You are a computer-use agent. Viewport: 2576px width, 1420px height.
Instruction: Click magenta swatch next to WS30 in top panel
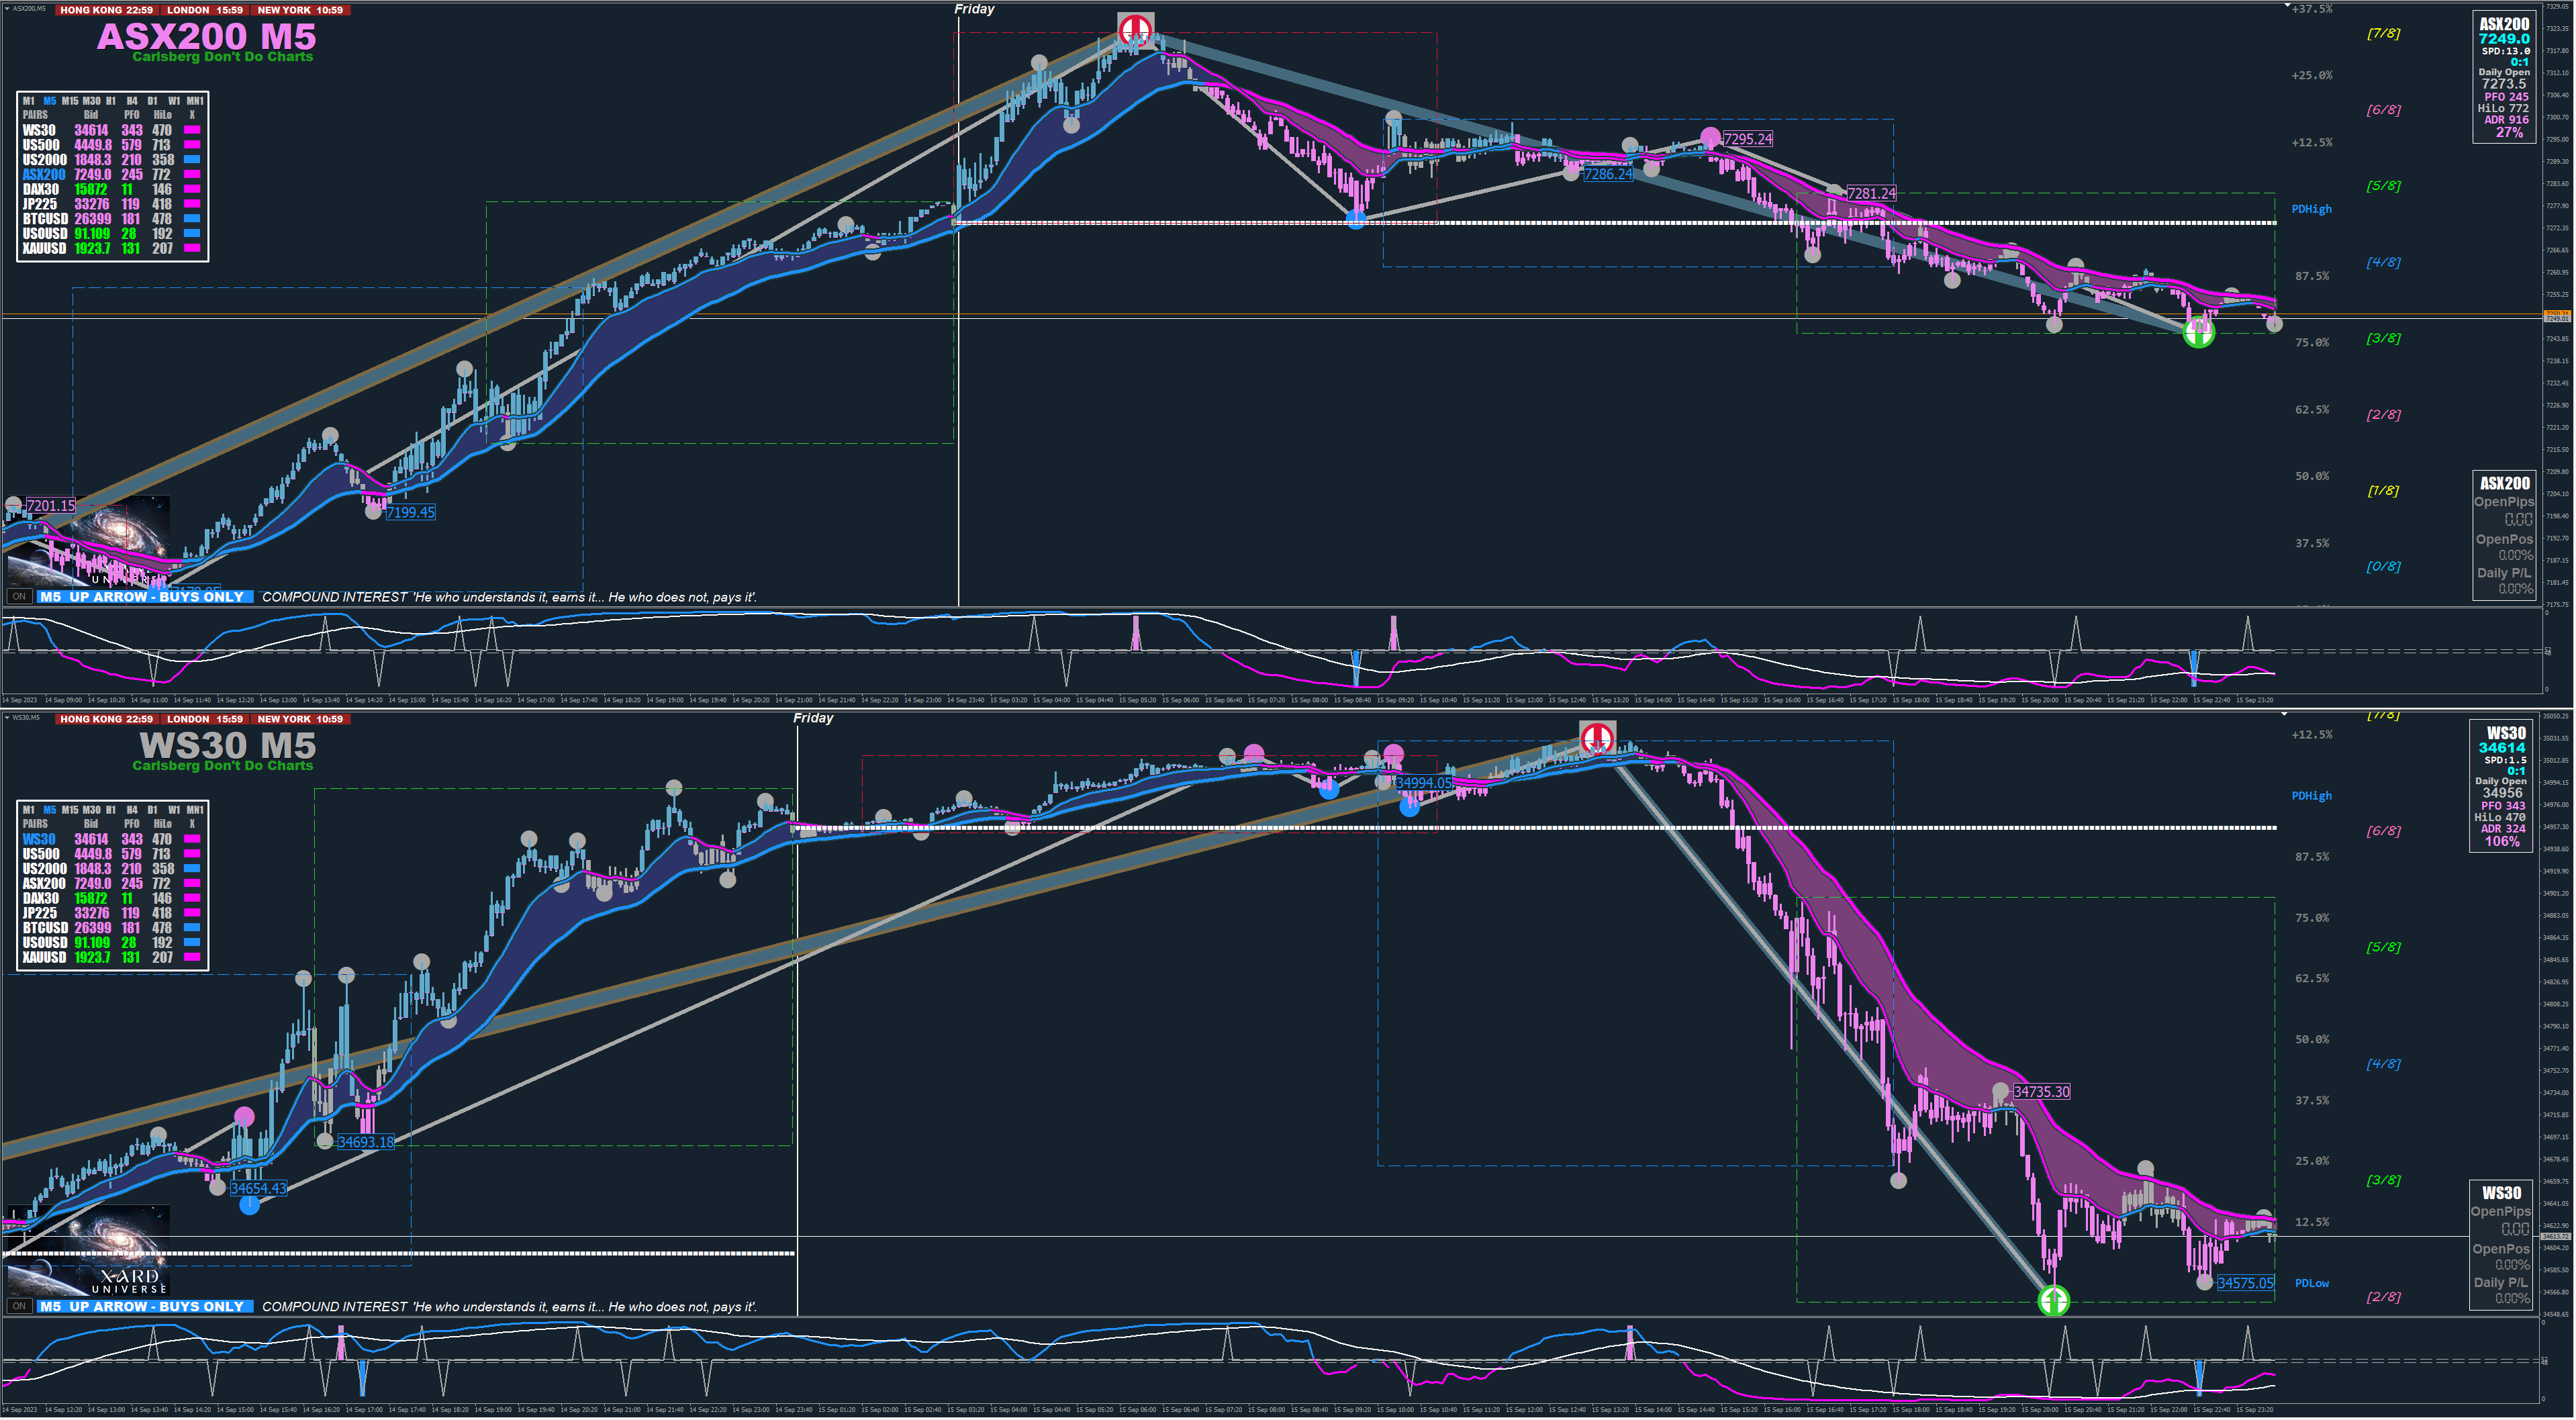click(192, 130)
